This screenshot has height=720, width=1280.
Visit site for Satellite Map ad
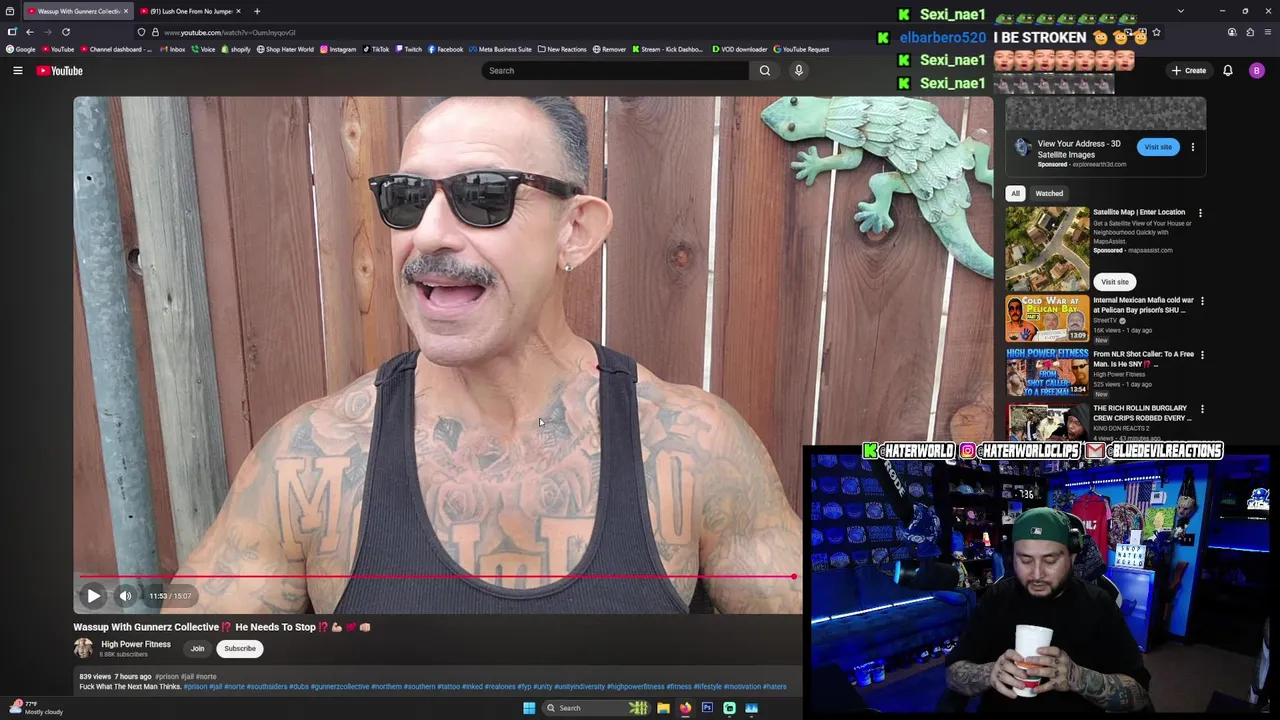[x=1114, y=282]
